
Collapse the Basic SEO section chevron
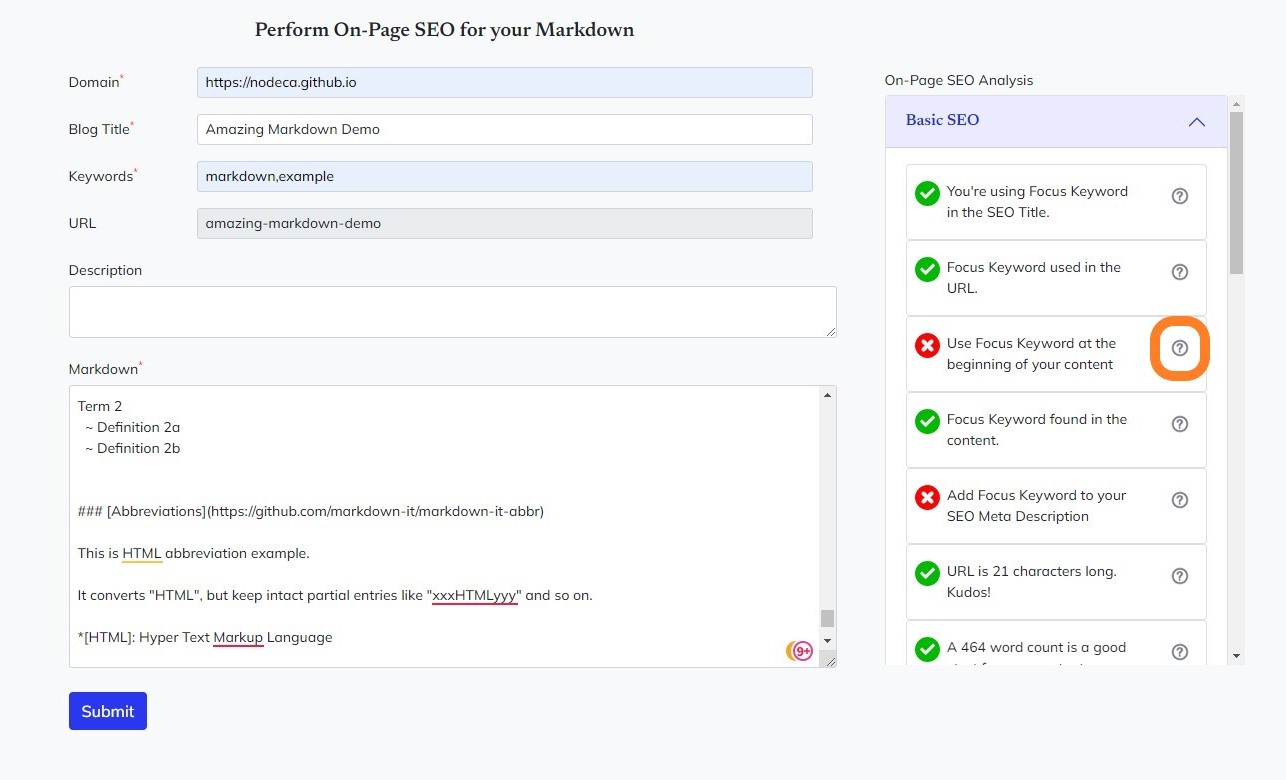[x=1196, y=122]
